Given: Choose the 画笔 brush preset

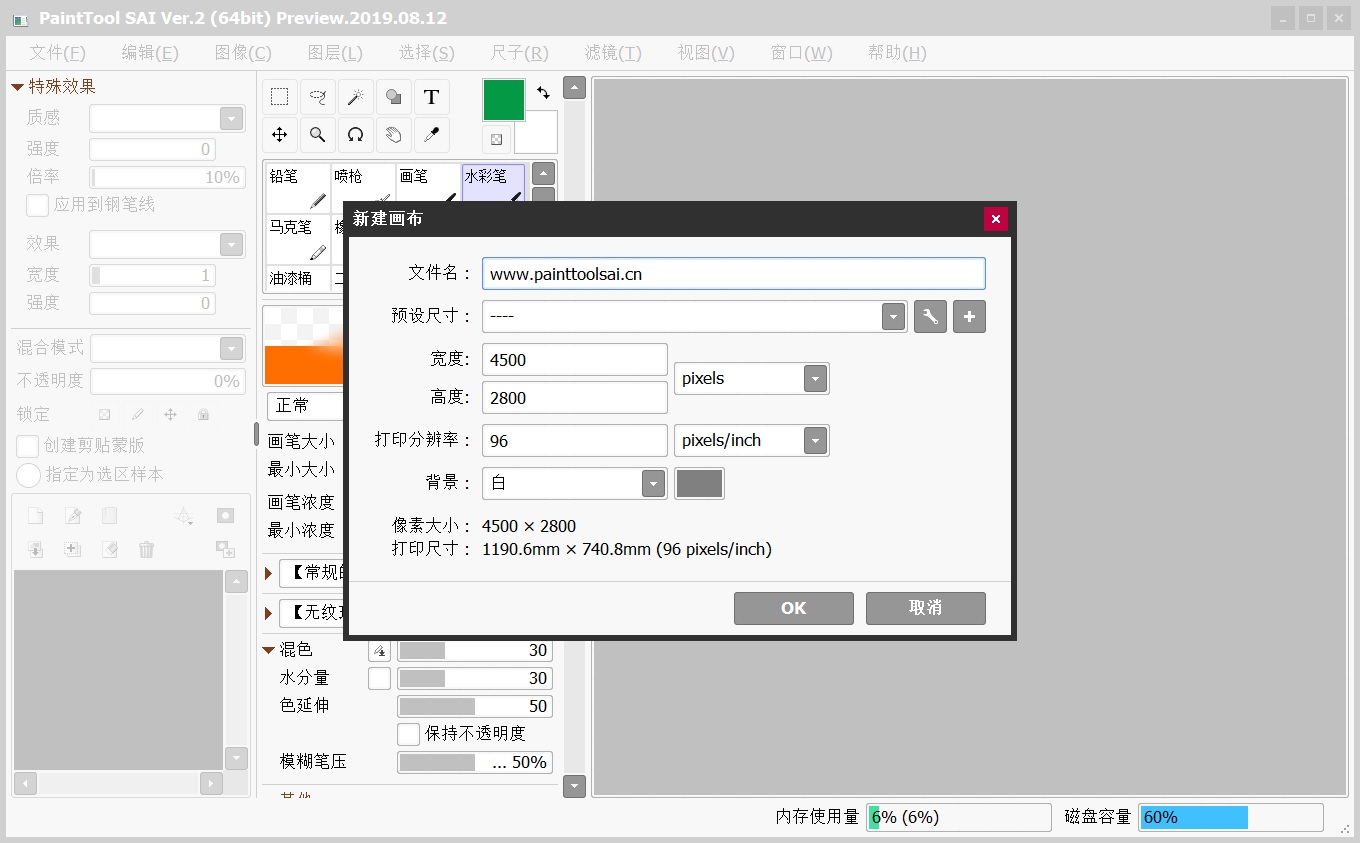Looking at the screenshot, I should click(428, 184).
